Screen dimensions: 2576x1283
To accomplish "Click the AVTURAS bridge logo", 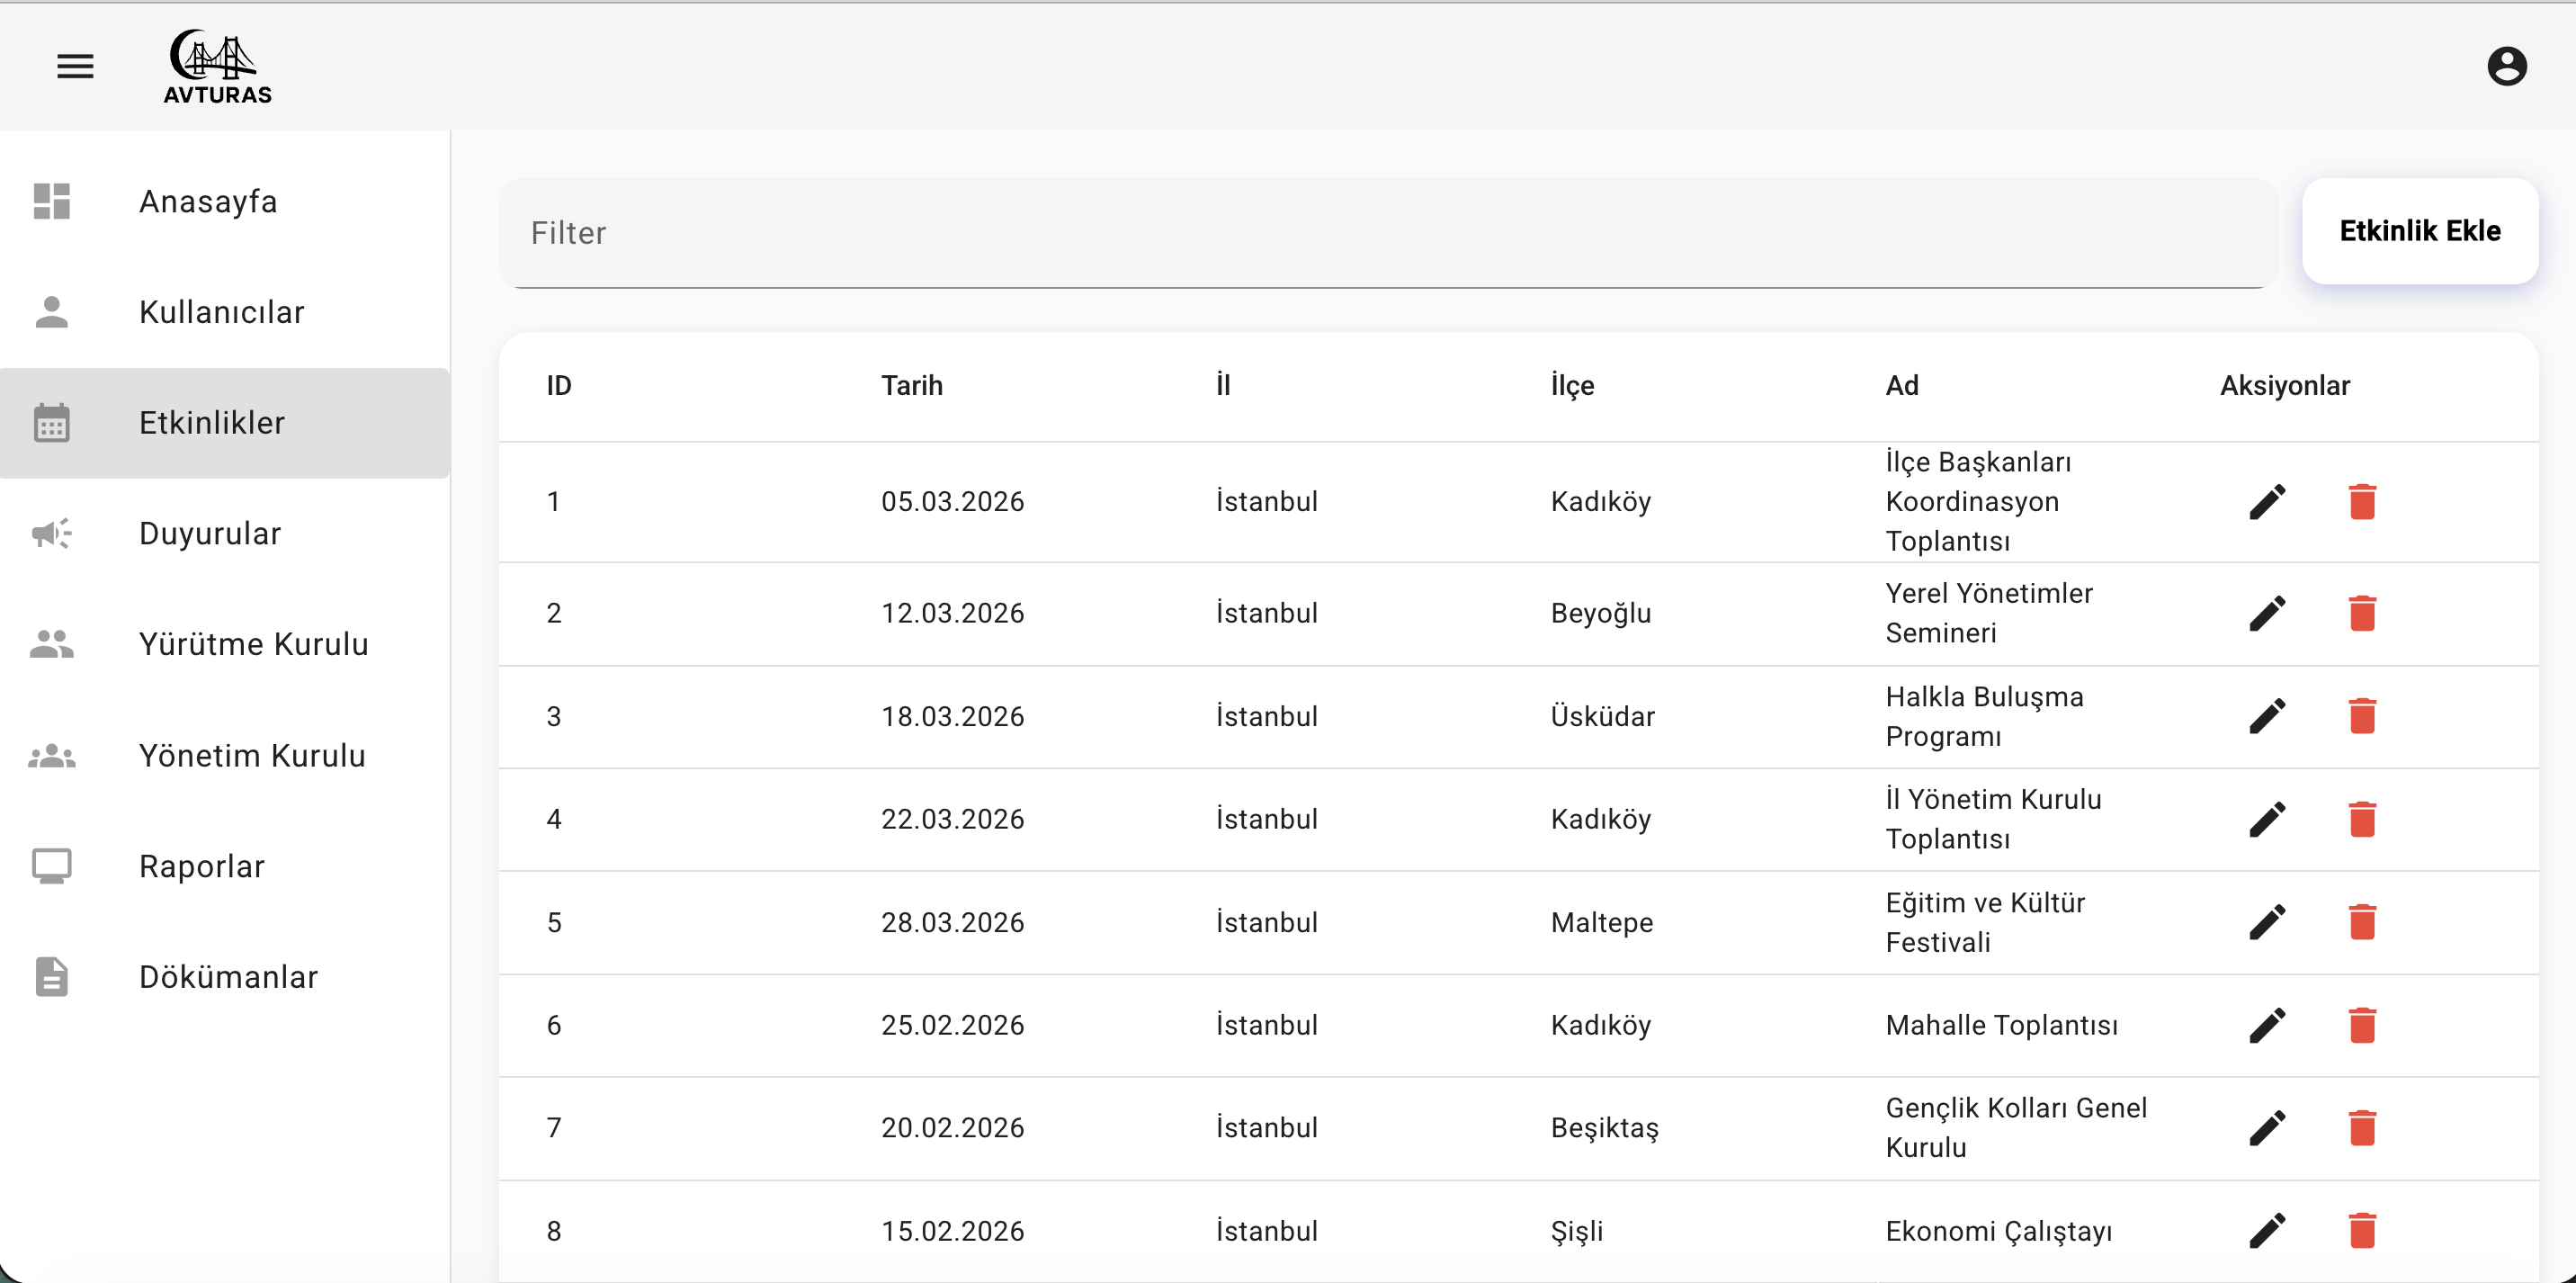I will (x=216, y=67).
